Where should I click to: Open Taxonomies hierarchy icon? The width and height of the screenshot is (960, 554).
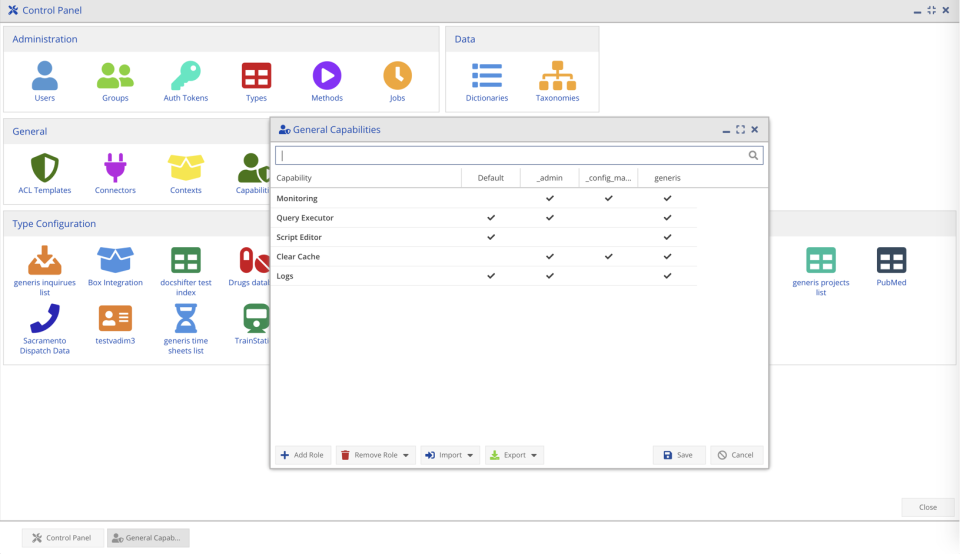pos(557,75)
